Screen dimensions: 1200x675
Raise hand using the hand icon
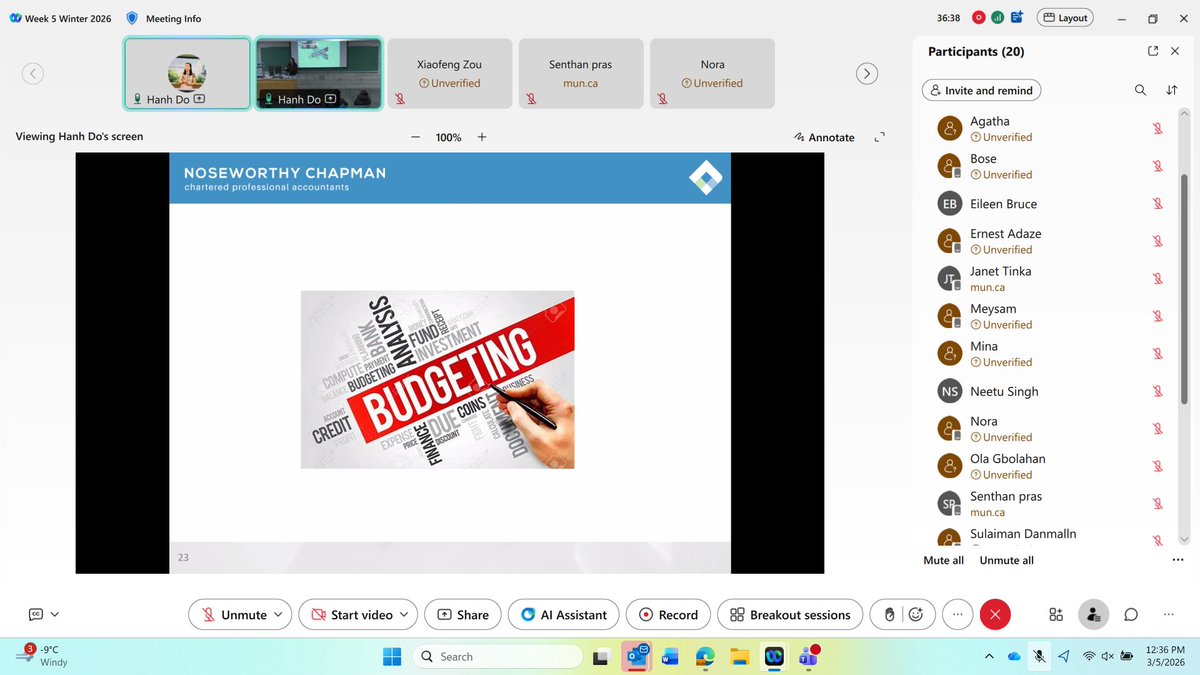889,615
